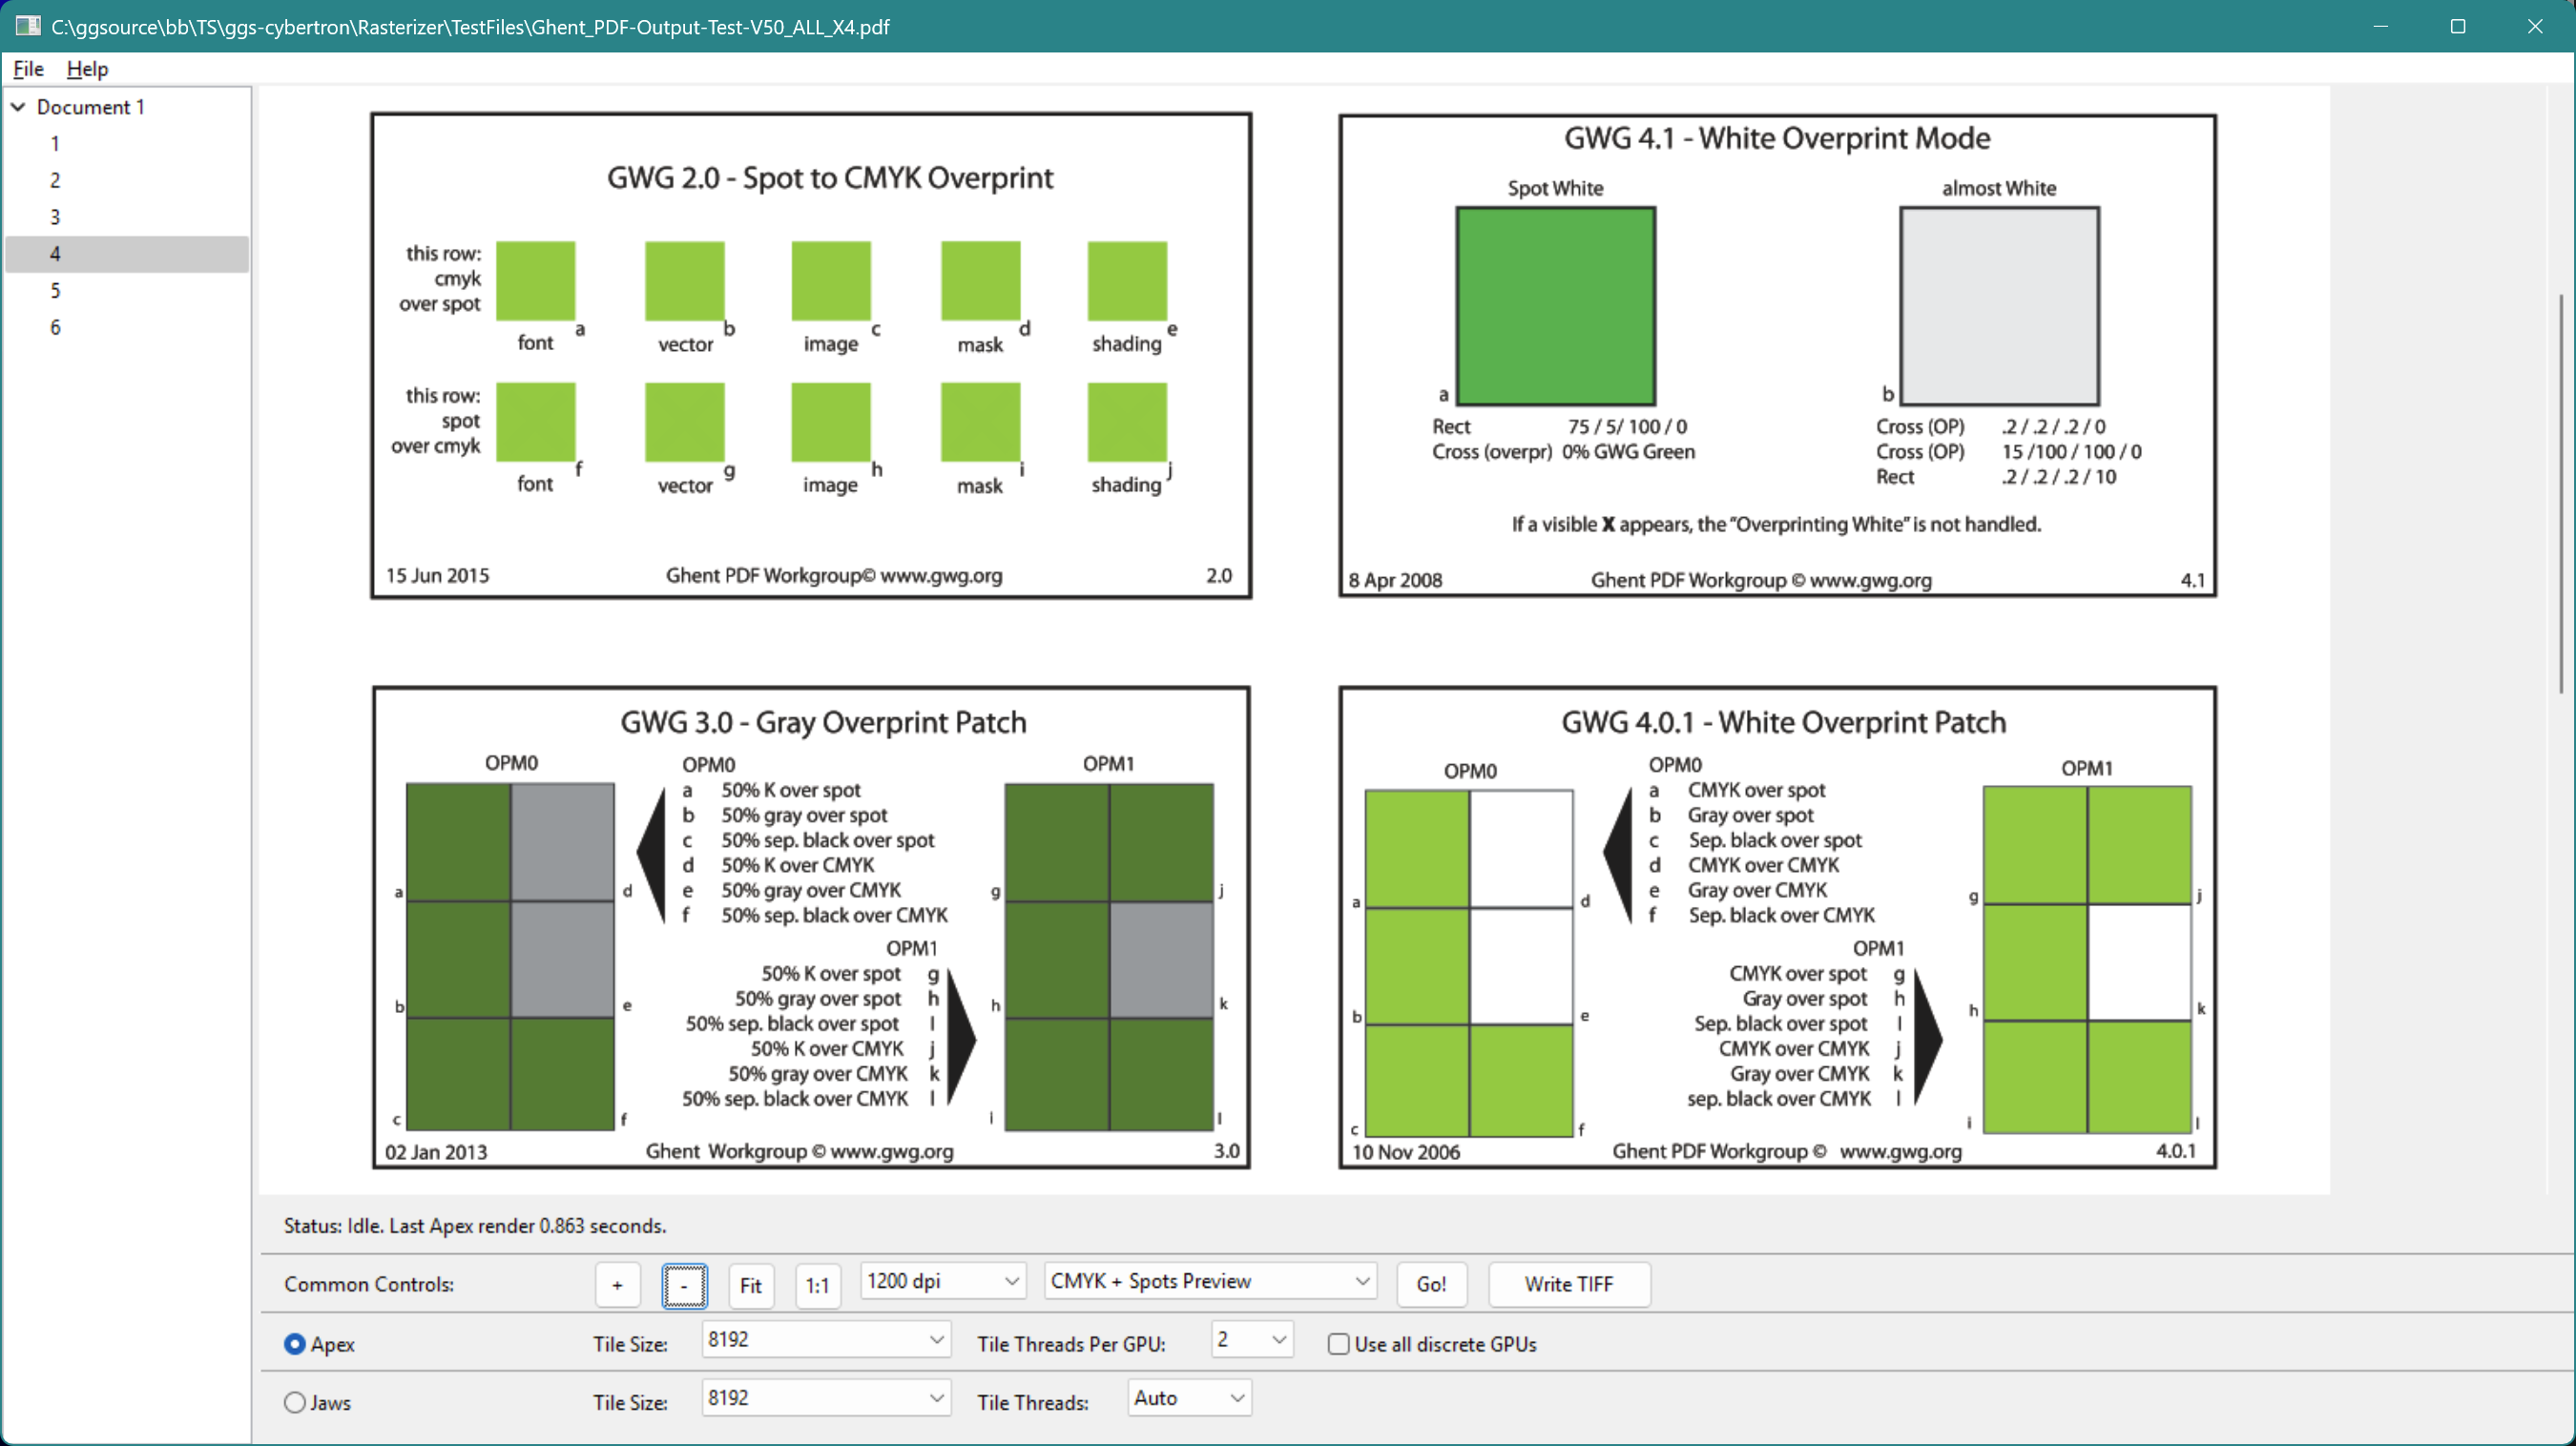This screenshot has height=1446, width=2576.
Task: Select the Jaws radio button
Action: click(x=294, y=1402)
